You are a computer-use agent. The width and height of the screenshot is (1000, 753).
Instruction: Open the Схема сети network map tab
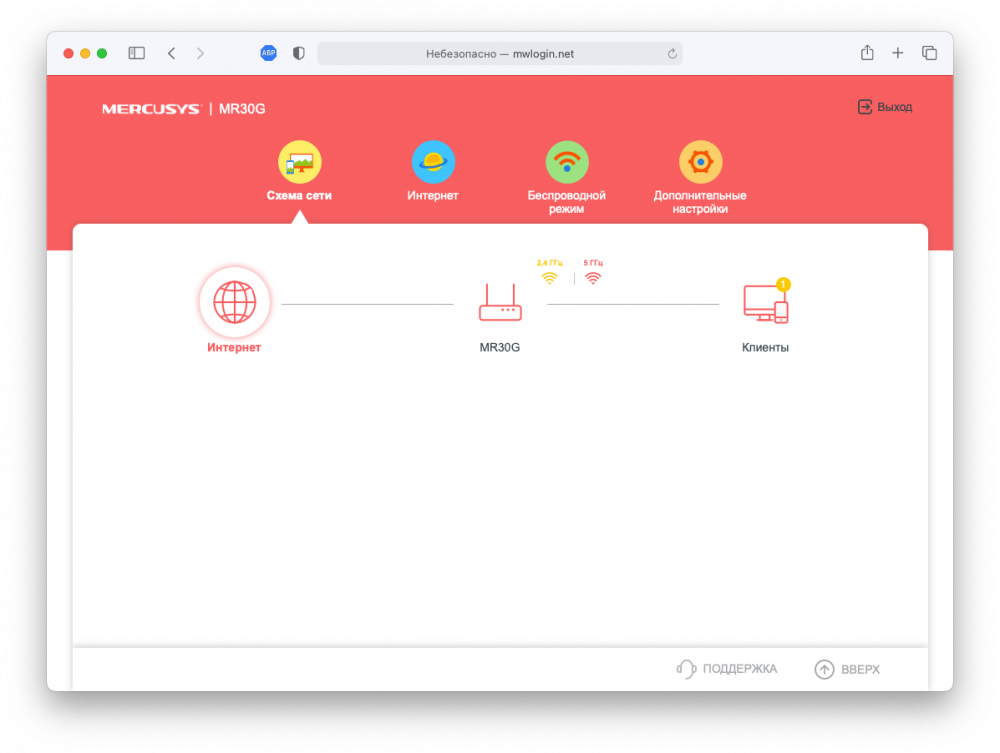tap(299, 171)
